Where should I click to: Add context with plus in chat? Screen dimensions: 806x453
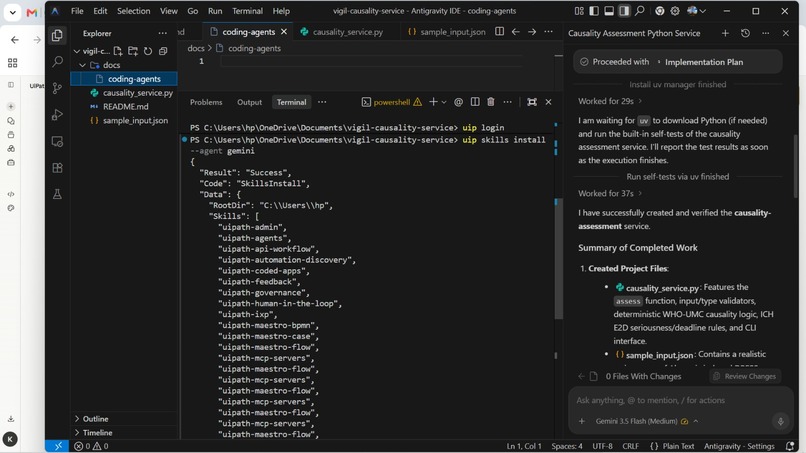click(581, 421)
